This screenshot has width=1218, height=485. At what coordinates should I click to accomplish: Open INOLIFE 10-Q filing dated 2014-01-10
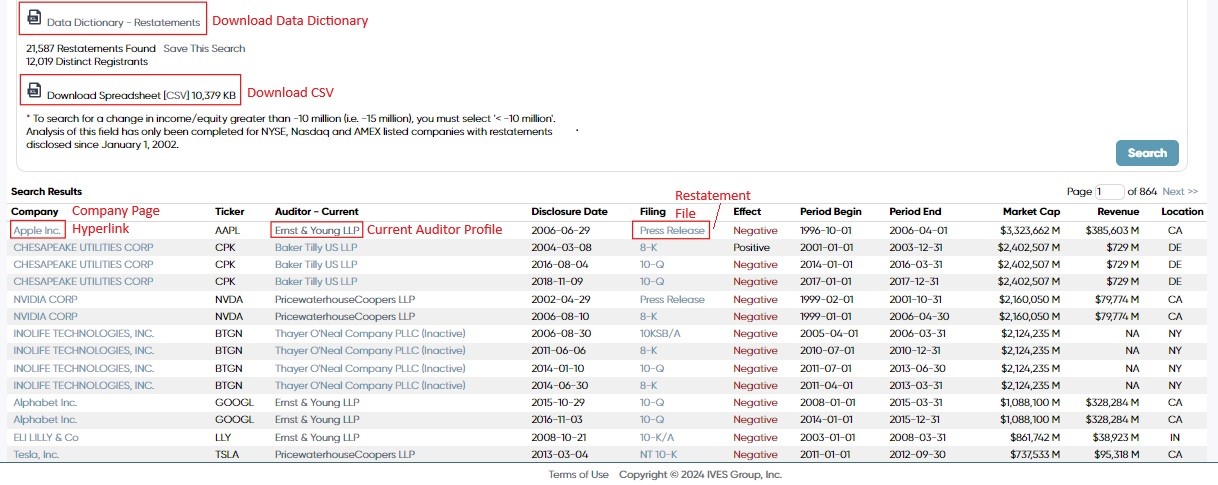652,368
